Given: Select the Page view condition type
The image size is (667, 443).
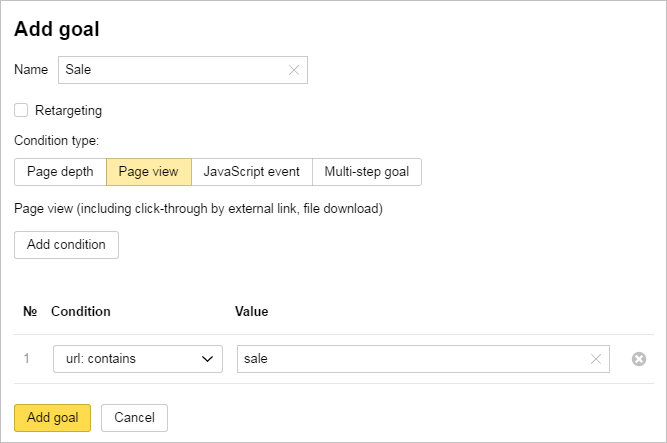Looking at the screenshot, I should (148, 172).
